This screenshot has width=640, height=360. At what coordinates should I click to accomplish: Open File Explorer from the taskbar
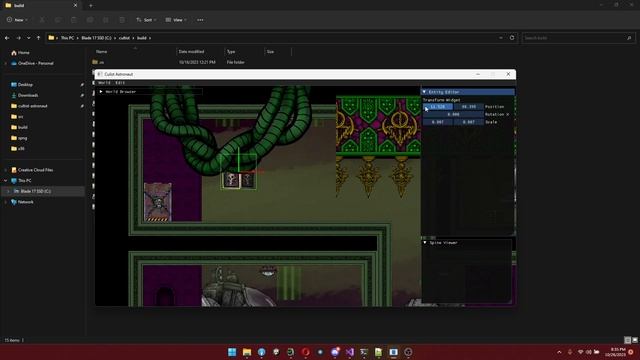pos(247,352)
